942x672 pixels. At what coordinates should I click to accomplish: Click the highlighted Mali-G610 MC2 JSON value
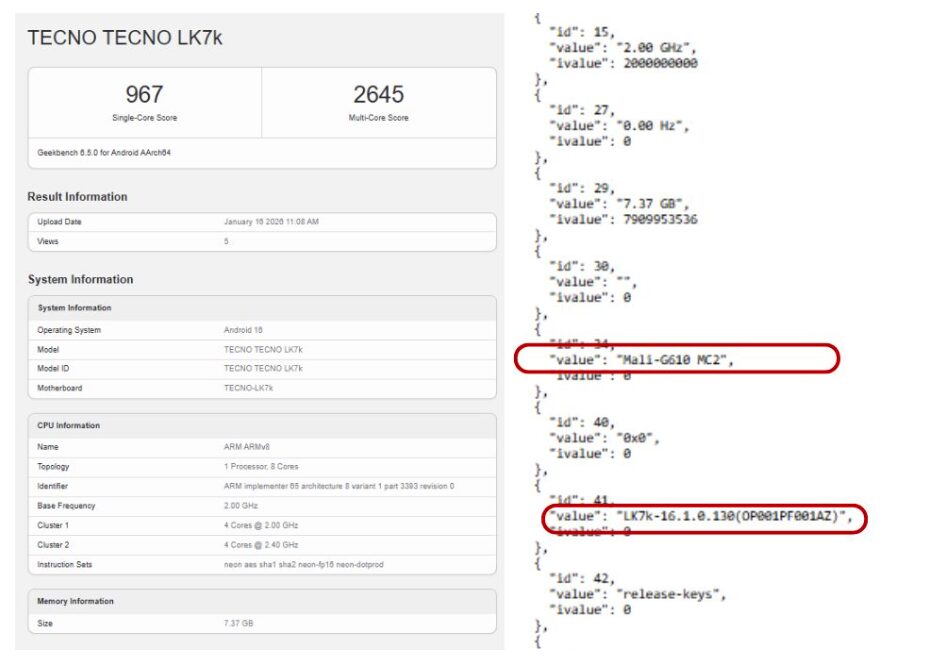[x=676, y=360]
